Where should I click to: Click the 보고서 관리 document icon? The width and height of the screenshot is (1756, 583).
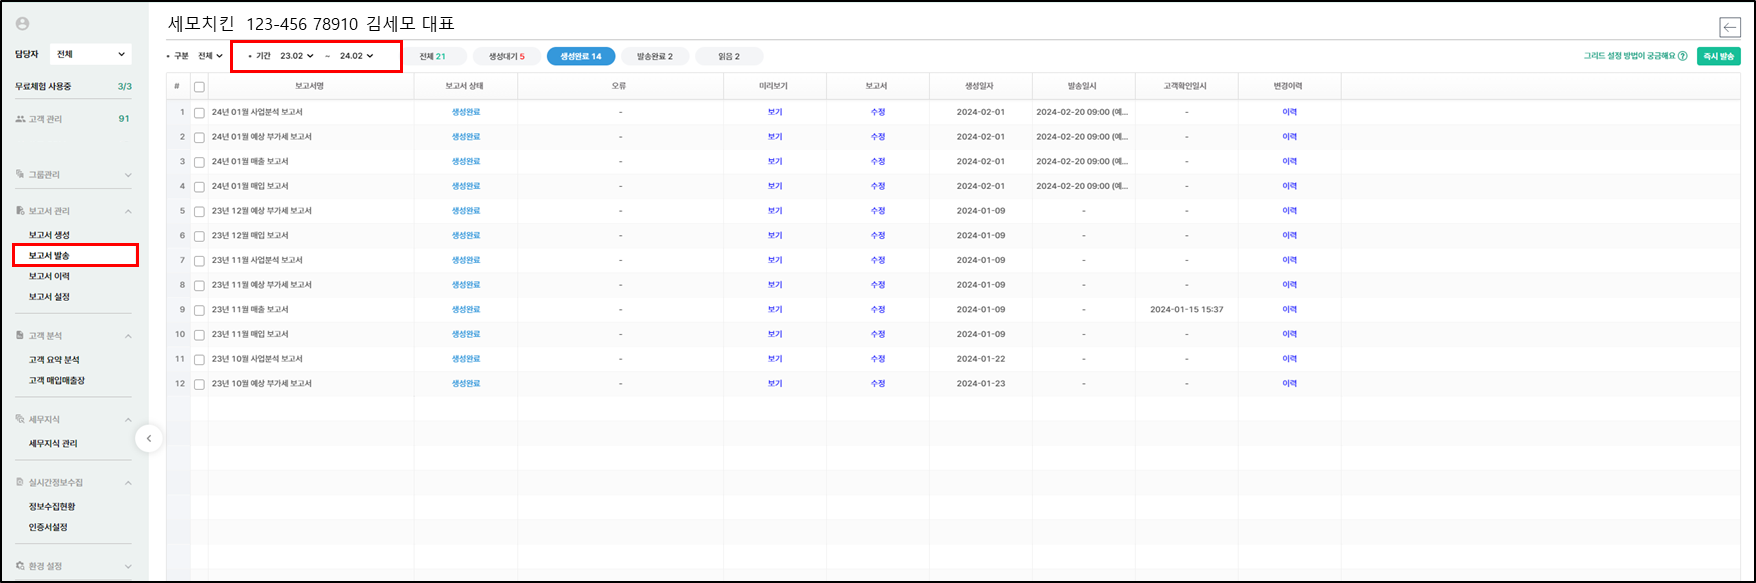pyautogui.click(x=20, y=211)
